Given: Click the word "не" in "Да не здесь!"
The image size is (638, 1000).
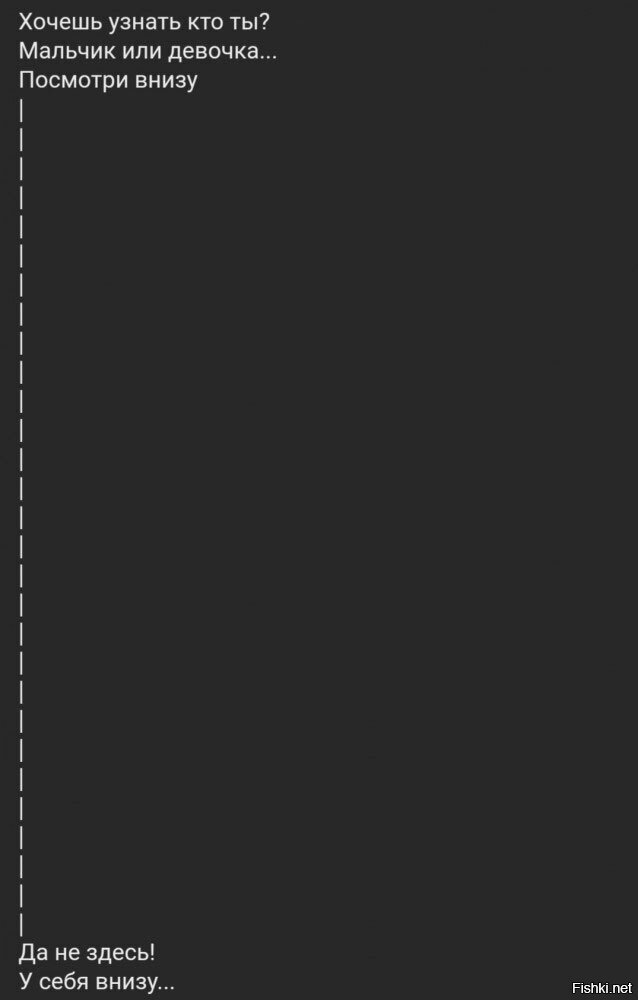Looking at the screenshot, I should tap(66, 955).
